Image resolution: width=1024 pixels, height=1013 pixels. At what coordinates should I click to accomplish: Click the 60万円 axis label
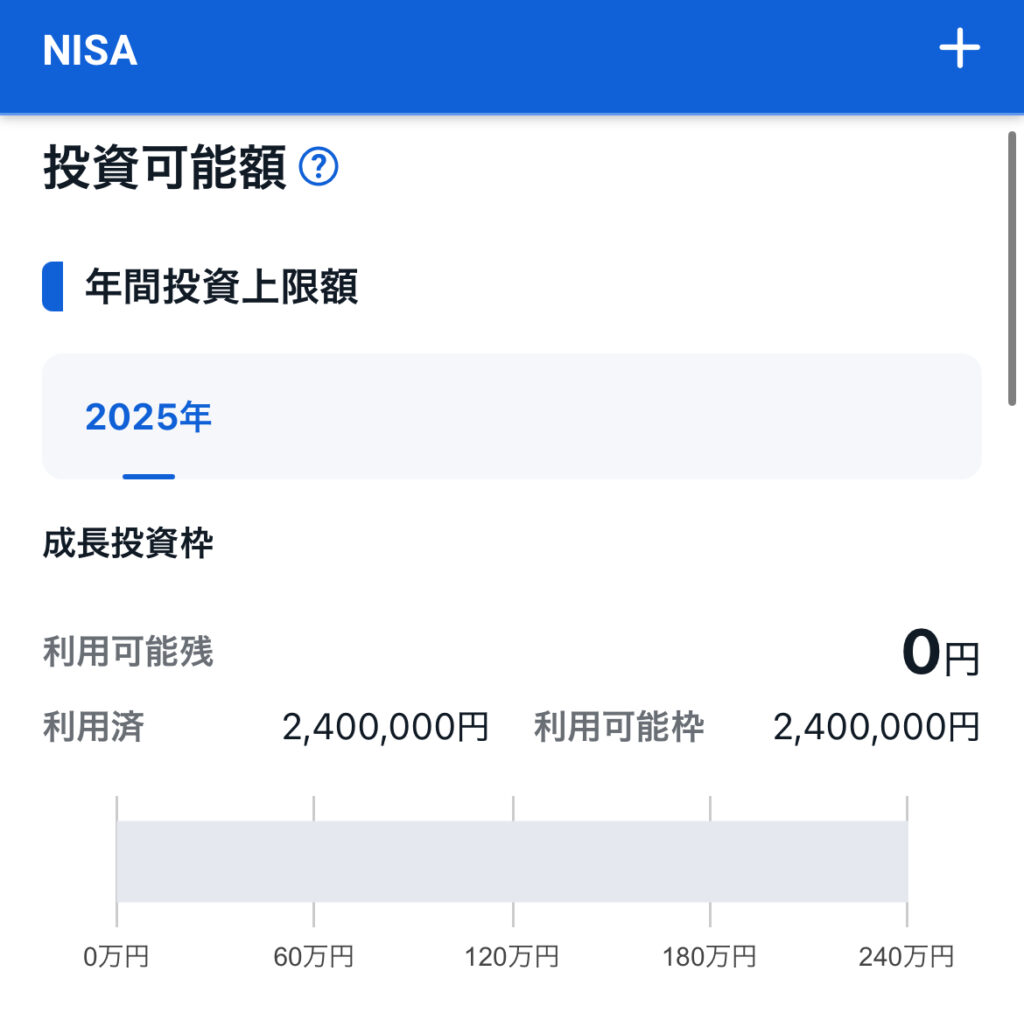click(x=313, y=957)
